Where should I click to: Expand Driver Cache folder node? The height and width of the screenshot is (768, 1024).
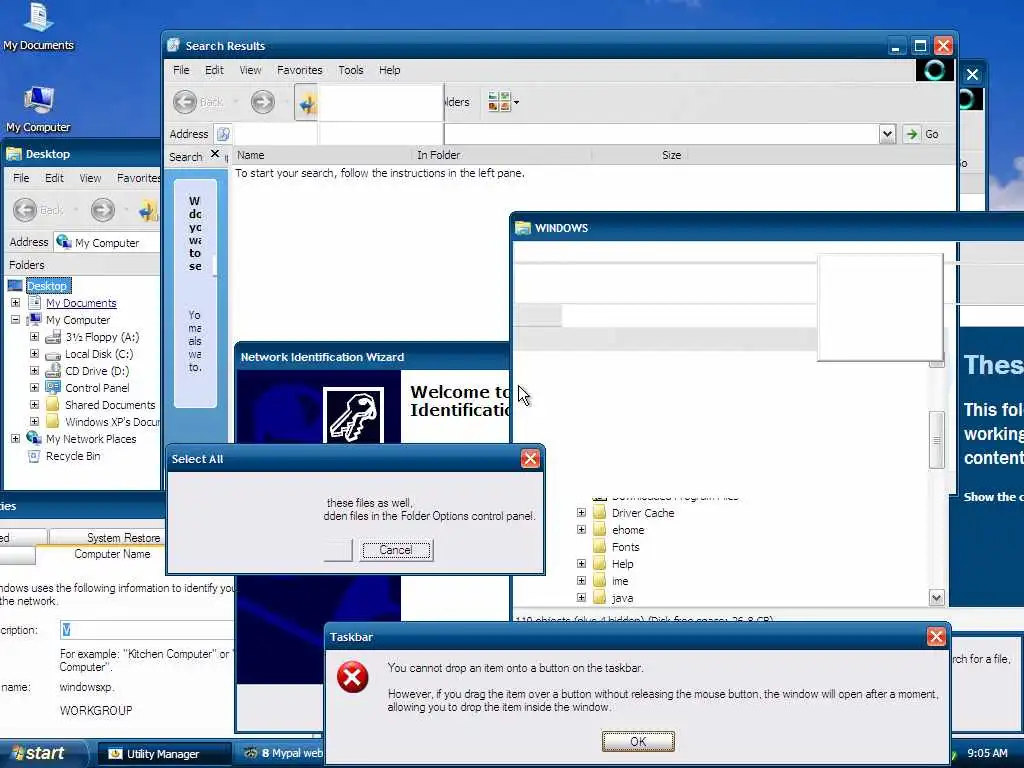(x=581, y=513)
